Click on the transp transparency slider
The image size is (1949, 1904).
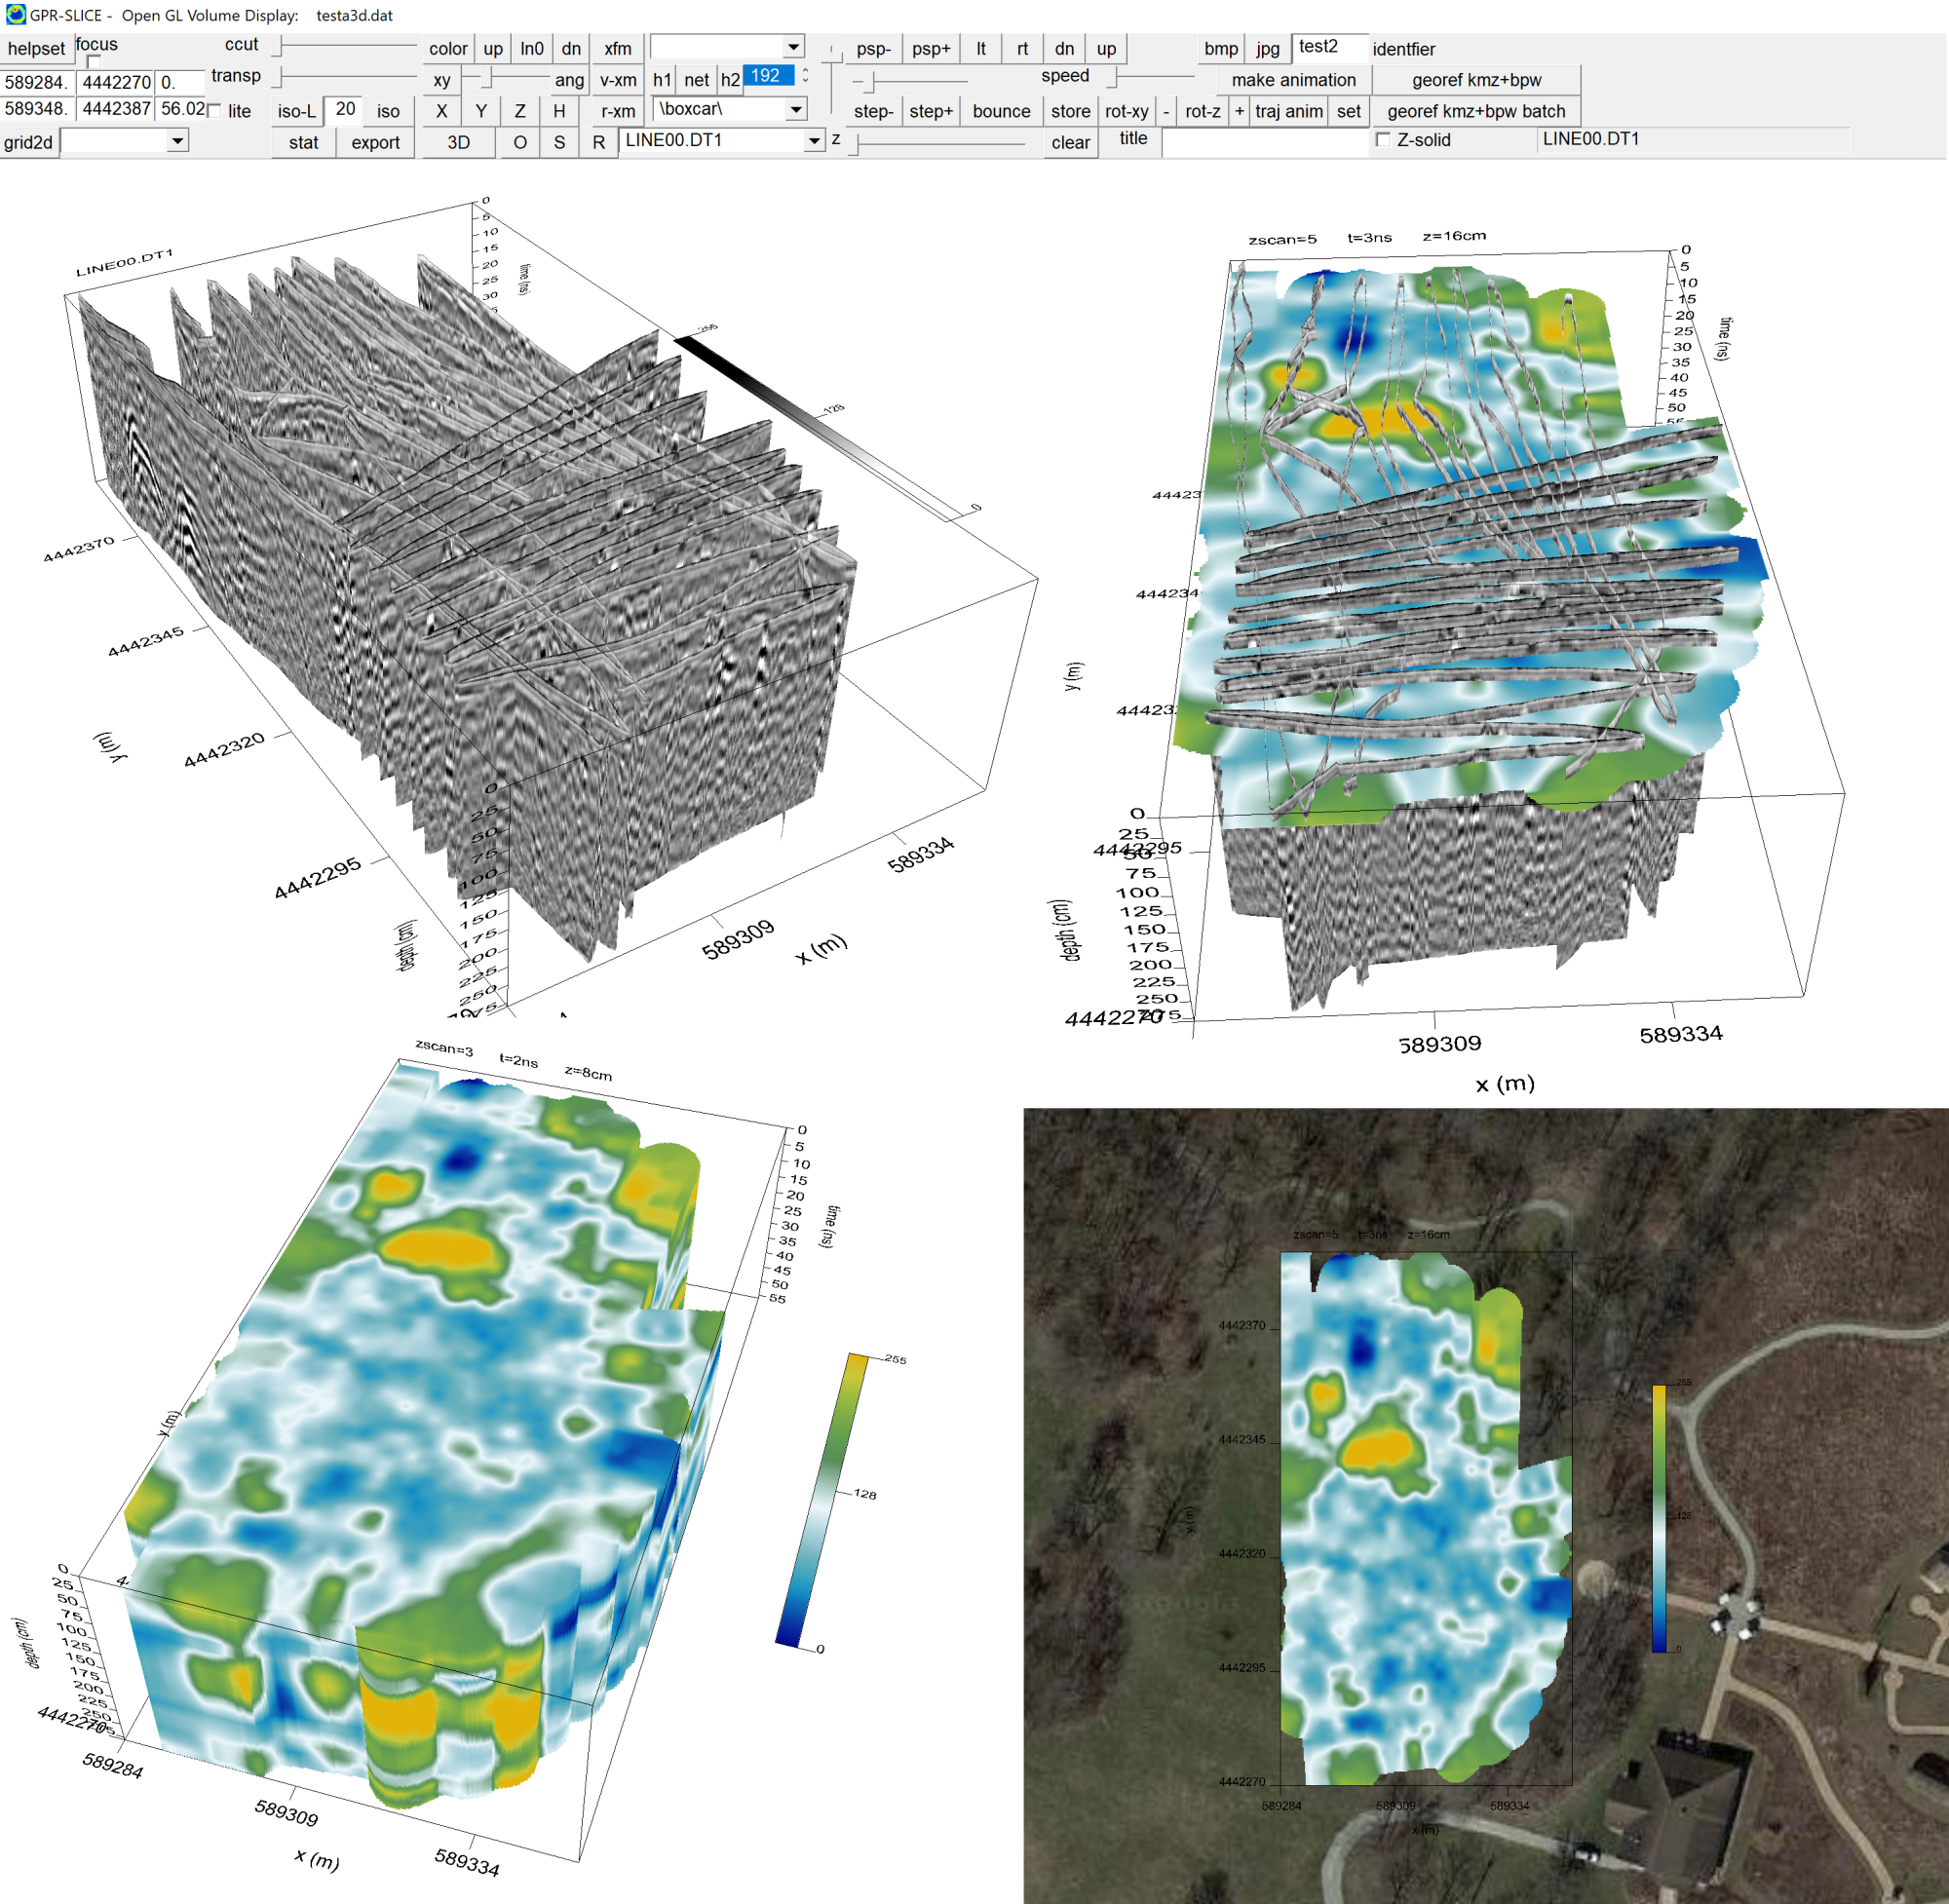tap(345, 76)
